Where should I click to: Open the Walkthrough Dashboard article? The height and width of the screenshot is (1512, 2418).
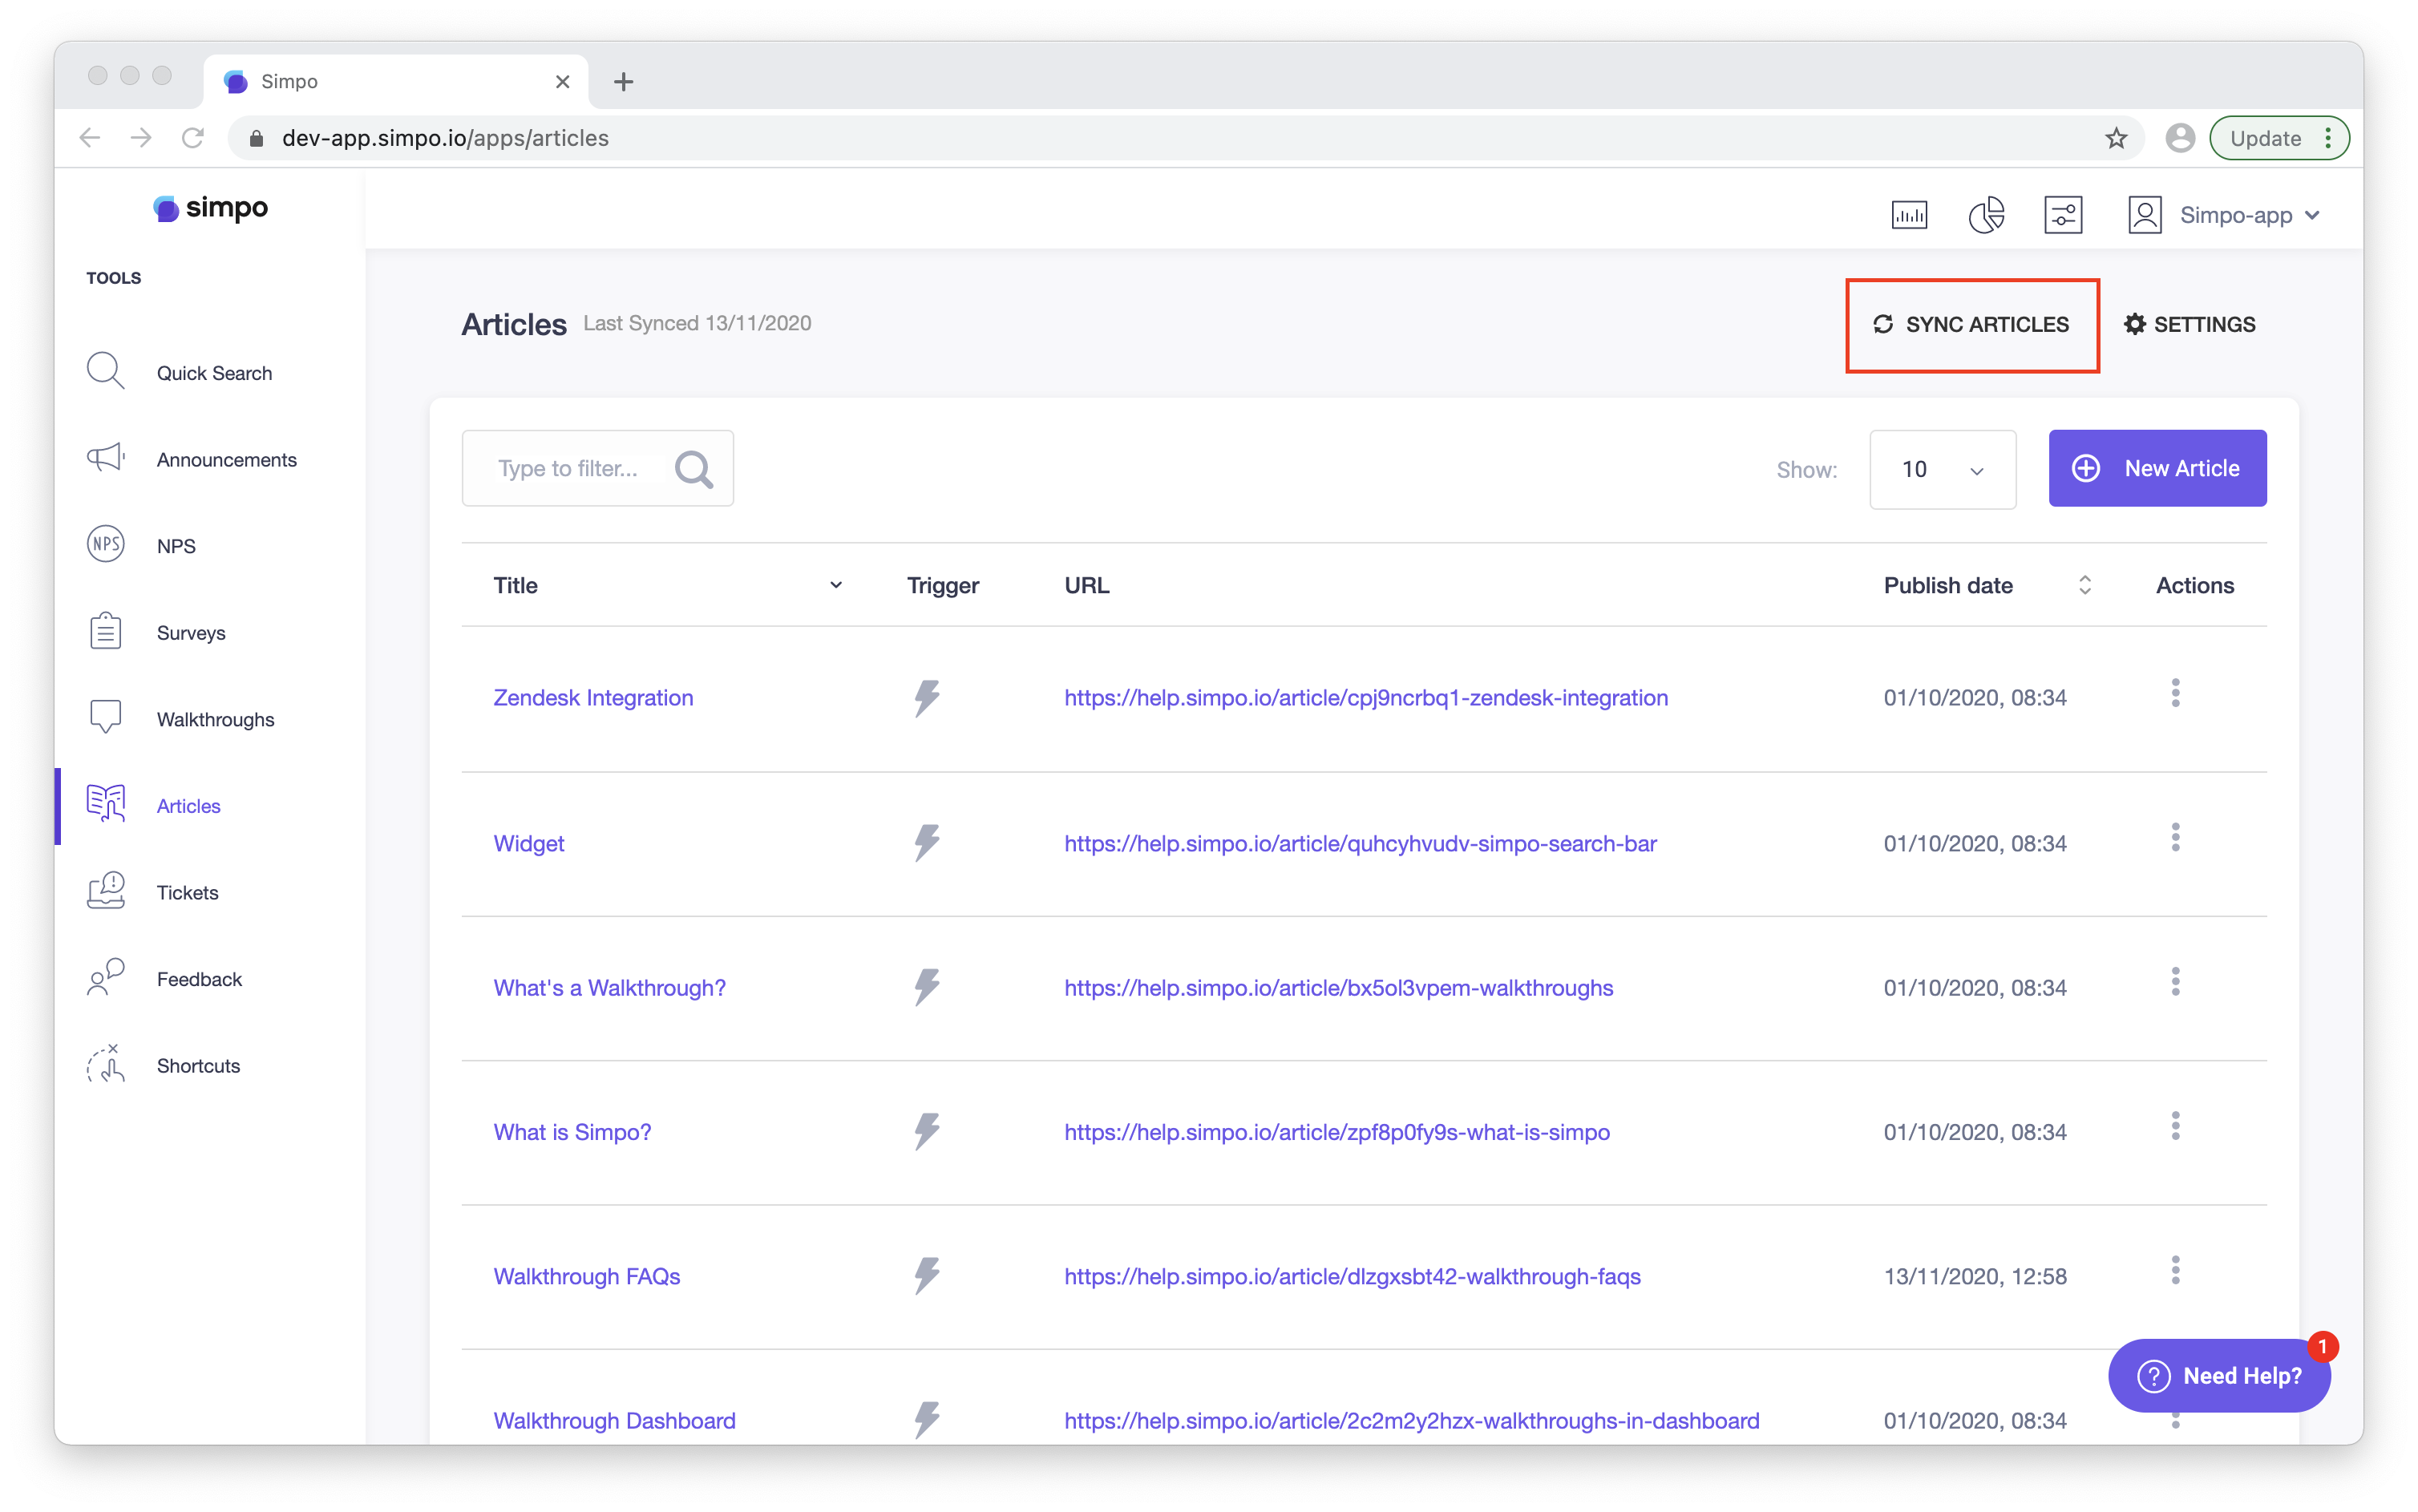[x=614, y=1420]
